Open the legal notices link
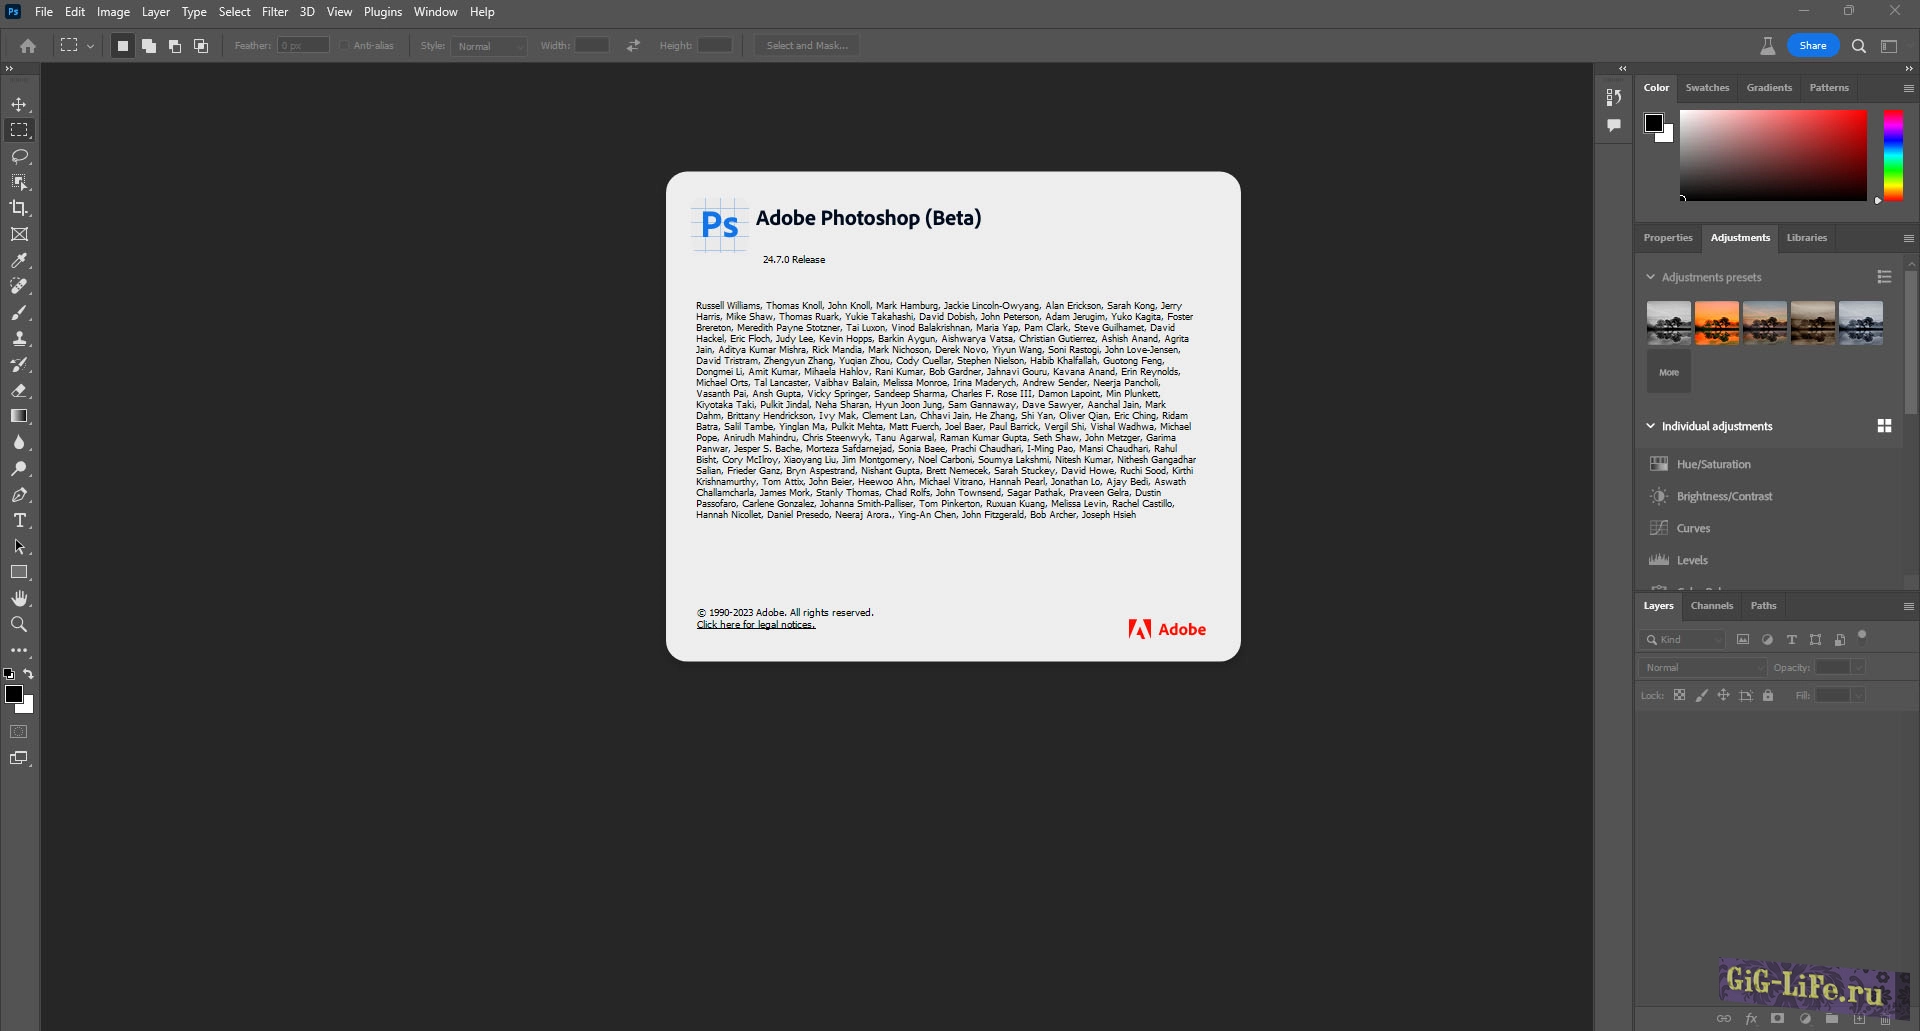This screenshot has width=1920, height=1031. coord(756,625)
